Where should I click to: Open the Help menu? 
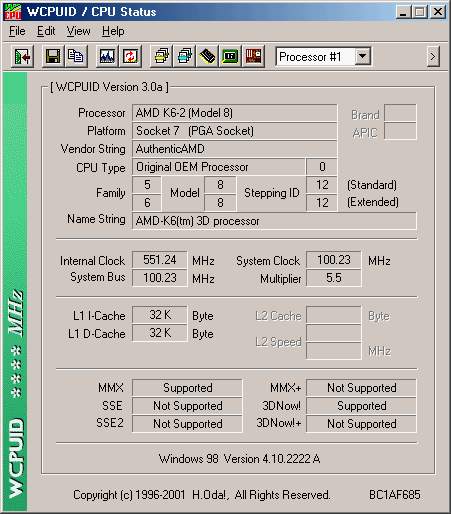(x=113, y=31)
